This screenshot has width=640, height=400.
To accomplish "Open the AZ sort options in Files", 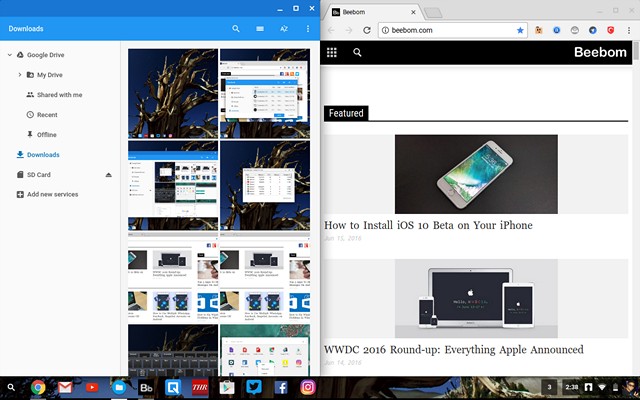I will click(x=284, y=29).
